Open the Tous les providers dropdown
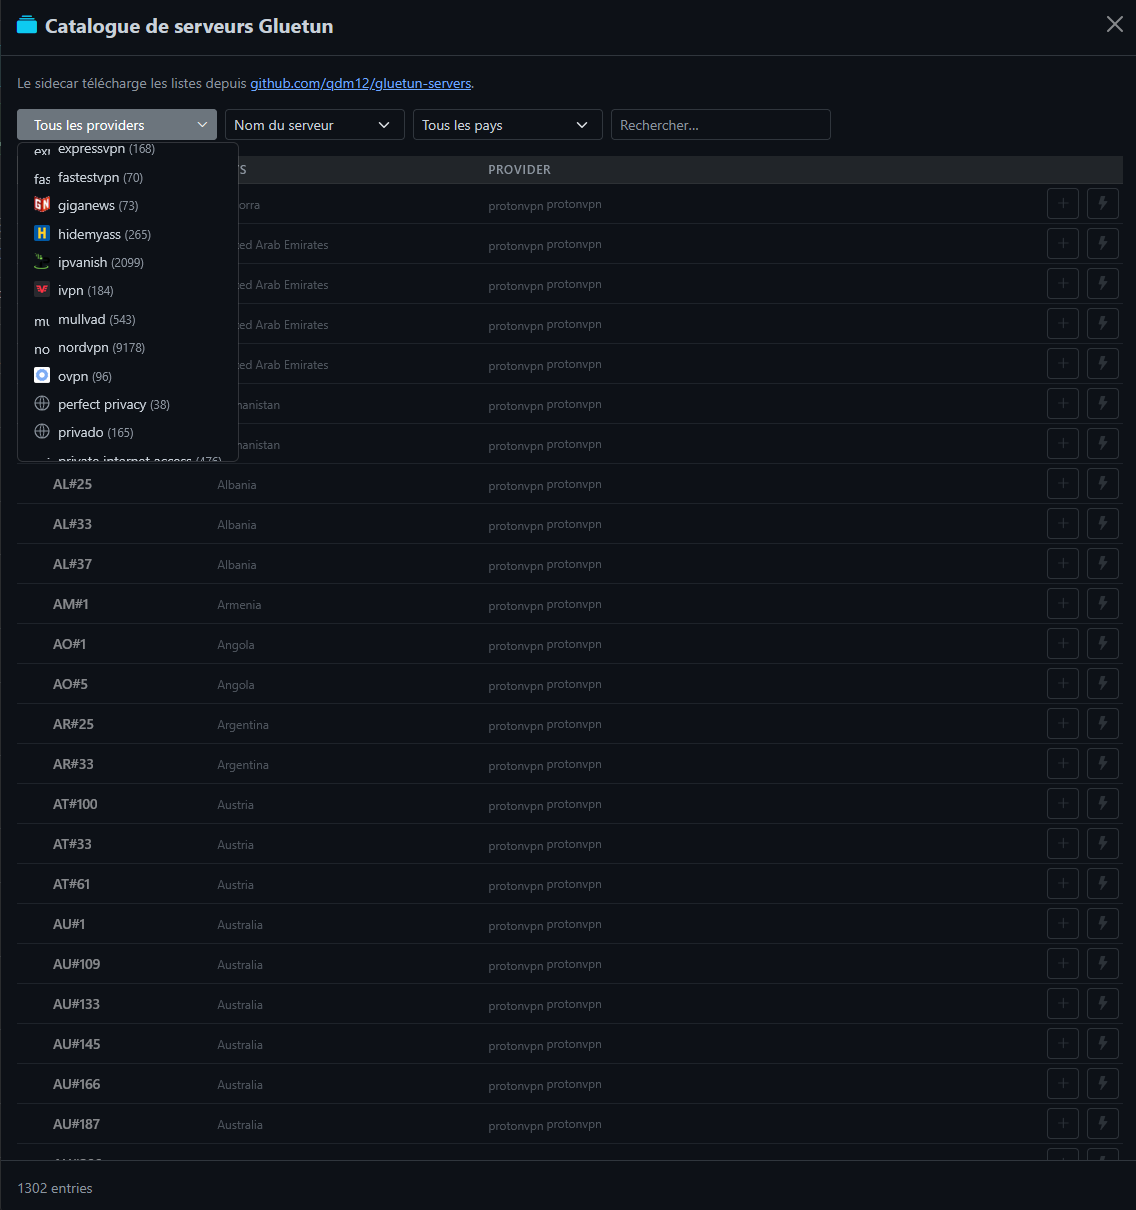This screenshot has width=1136, height=1210. 117,125
